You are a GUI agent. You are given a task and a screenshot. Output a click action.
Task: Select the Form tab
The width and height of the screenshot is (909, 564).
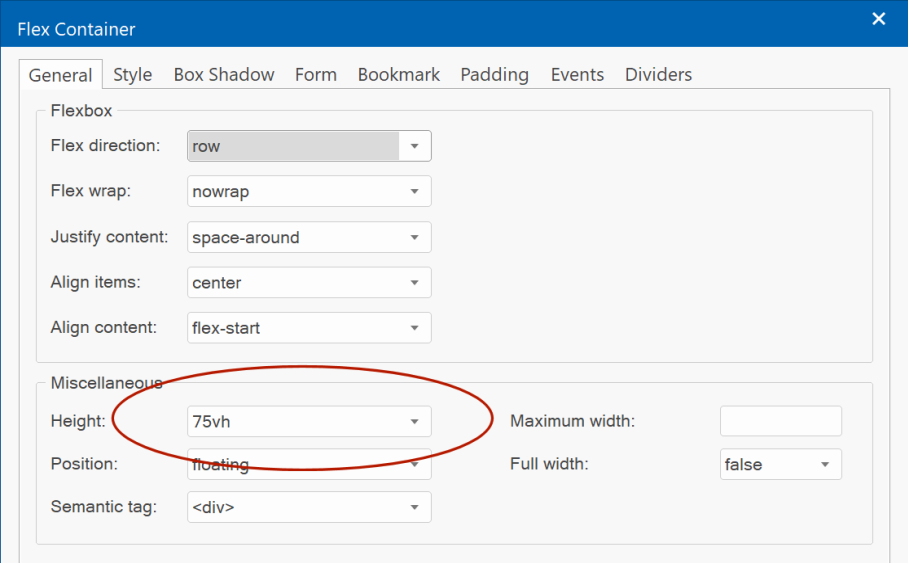pyautogui.click(x=316, y=75)
